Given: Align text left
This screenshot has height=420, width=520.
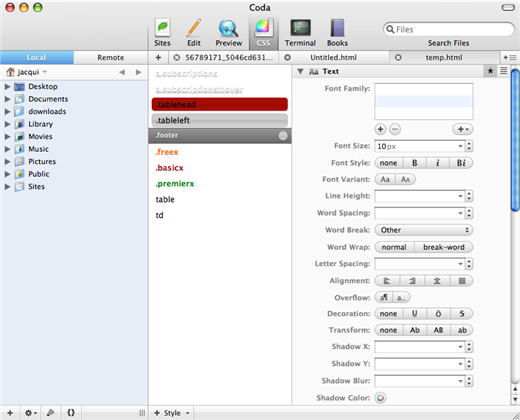Looking at the screenshot, I should coord(387,281).
